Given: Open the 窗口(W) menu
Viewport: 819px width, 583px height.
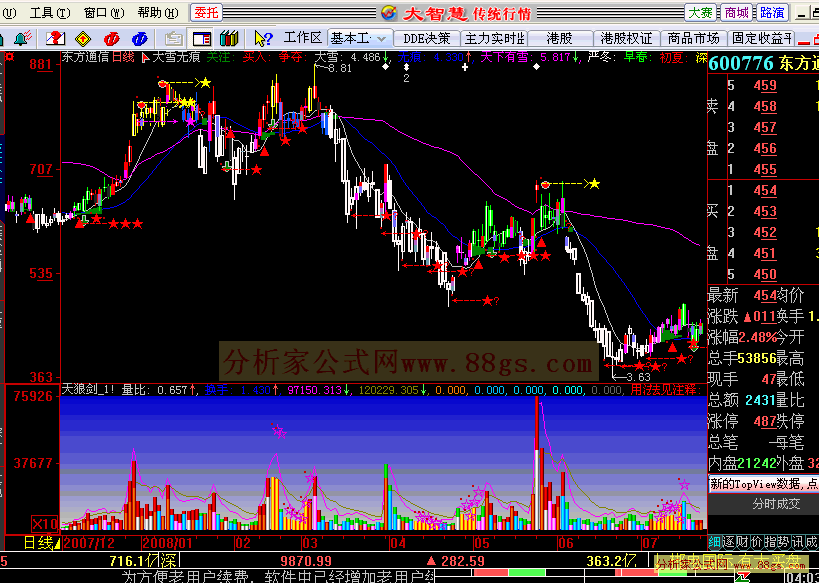Looking at the screenshot, I should (104, 13).
